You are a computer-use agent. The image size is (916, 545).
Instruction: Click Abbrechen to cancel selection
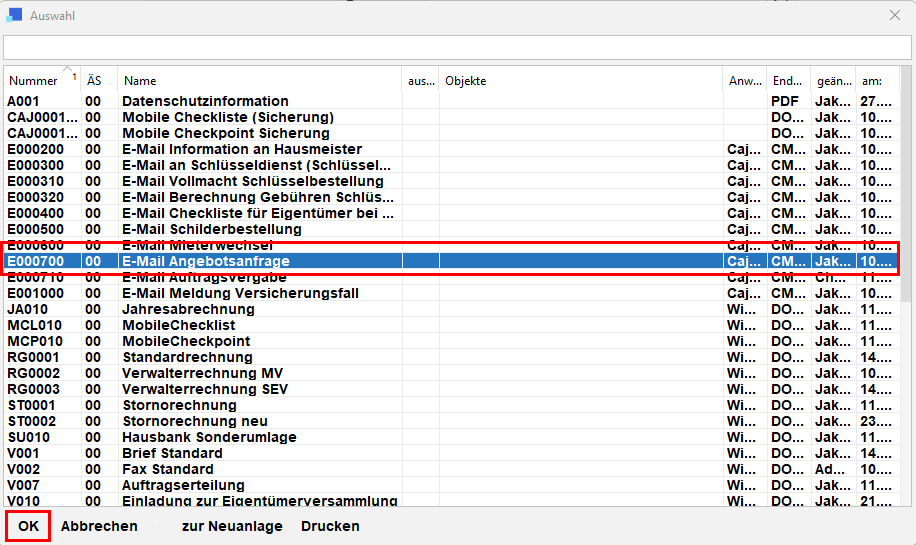pyautogui.click(x=99, y=526)
